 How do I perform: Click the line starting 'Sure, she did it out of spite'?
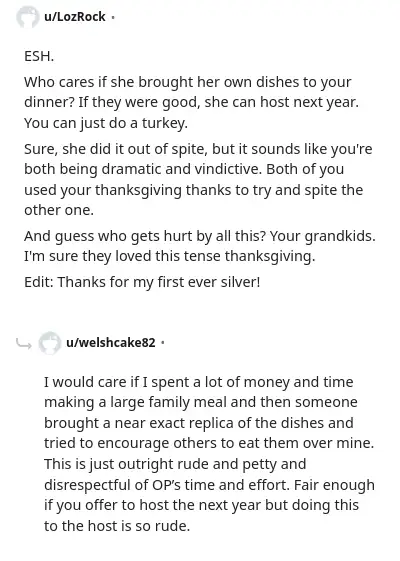198,149
